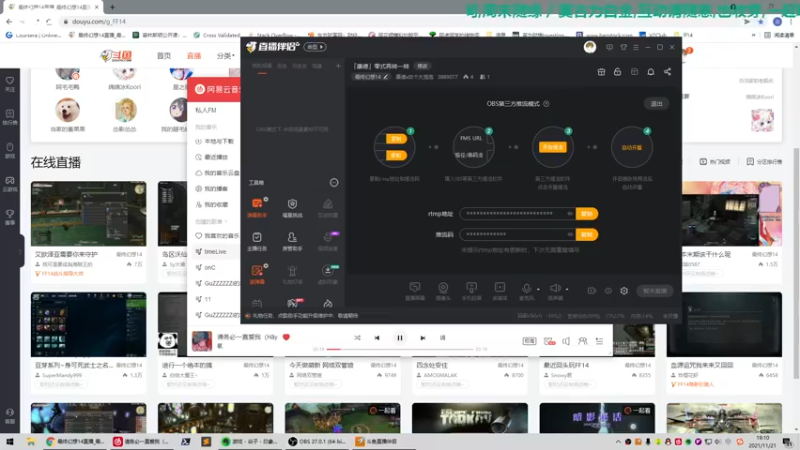Image resolution: width=800 pixels, height=450 pixels.
Task: Open the orange 录弹幕 tool
Action: [x=257, y=274]
